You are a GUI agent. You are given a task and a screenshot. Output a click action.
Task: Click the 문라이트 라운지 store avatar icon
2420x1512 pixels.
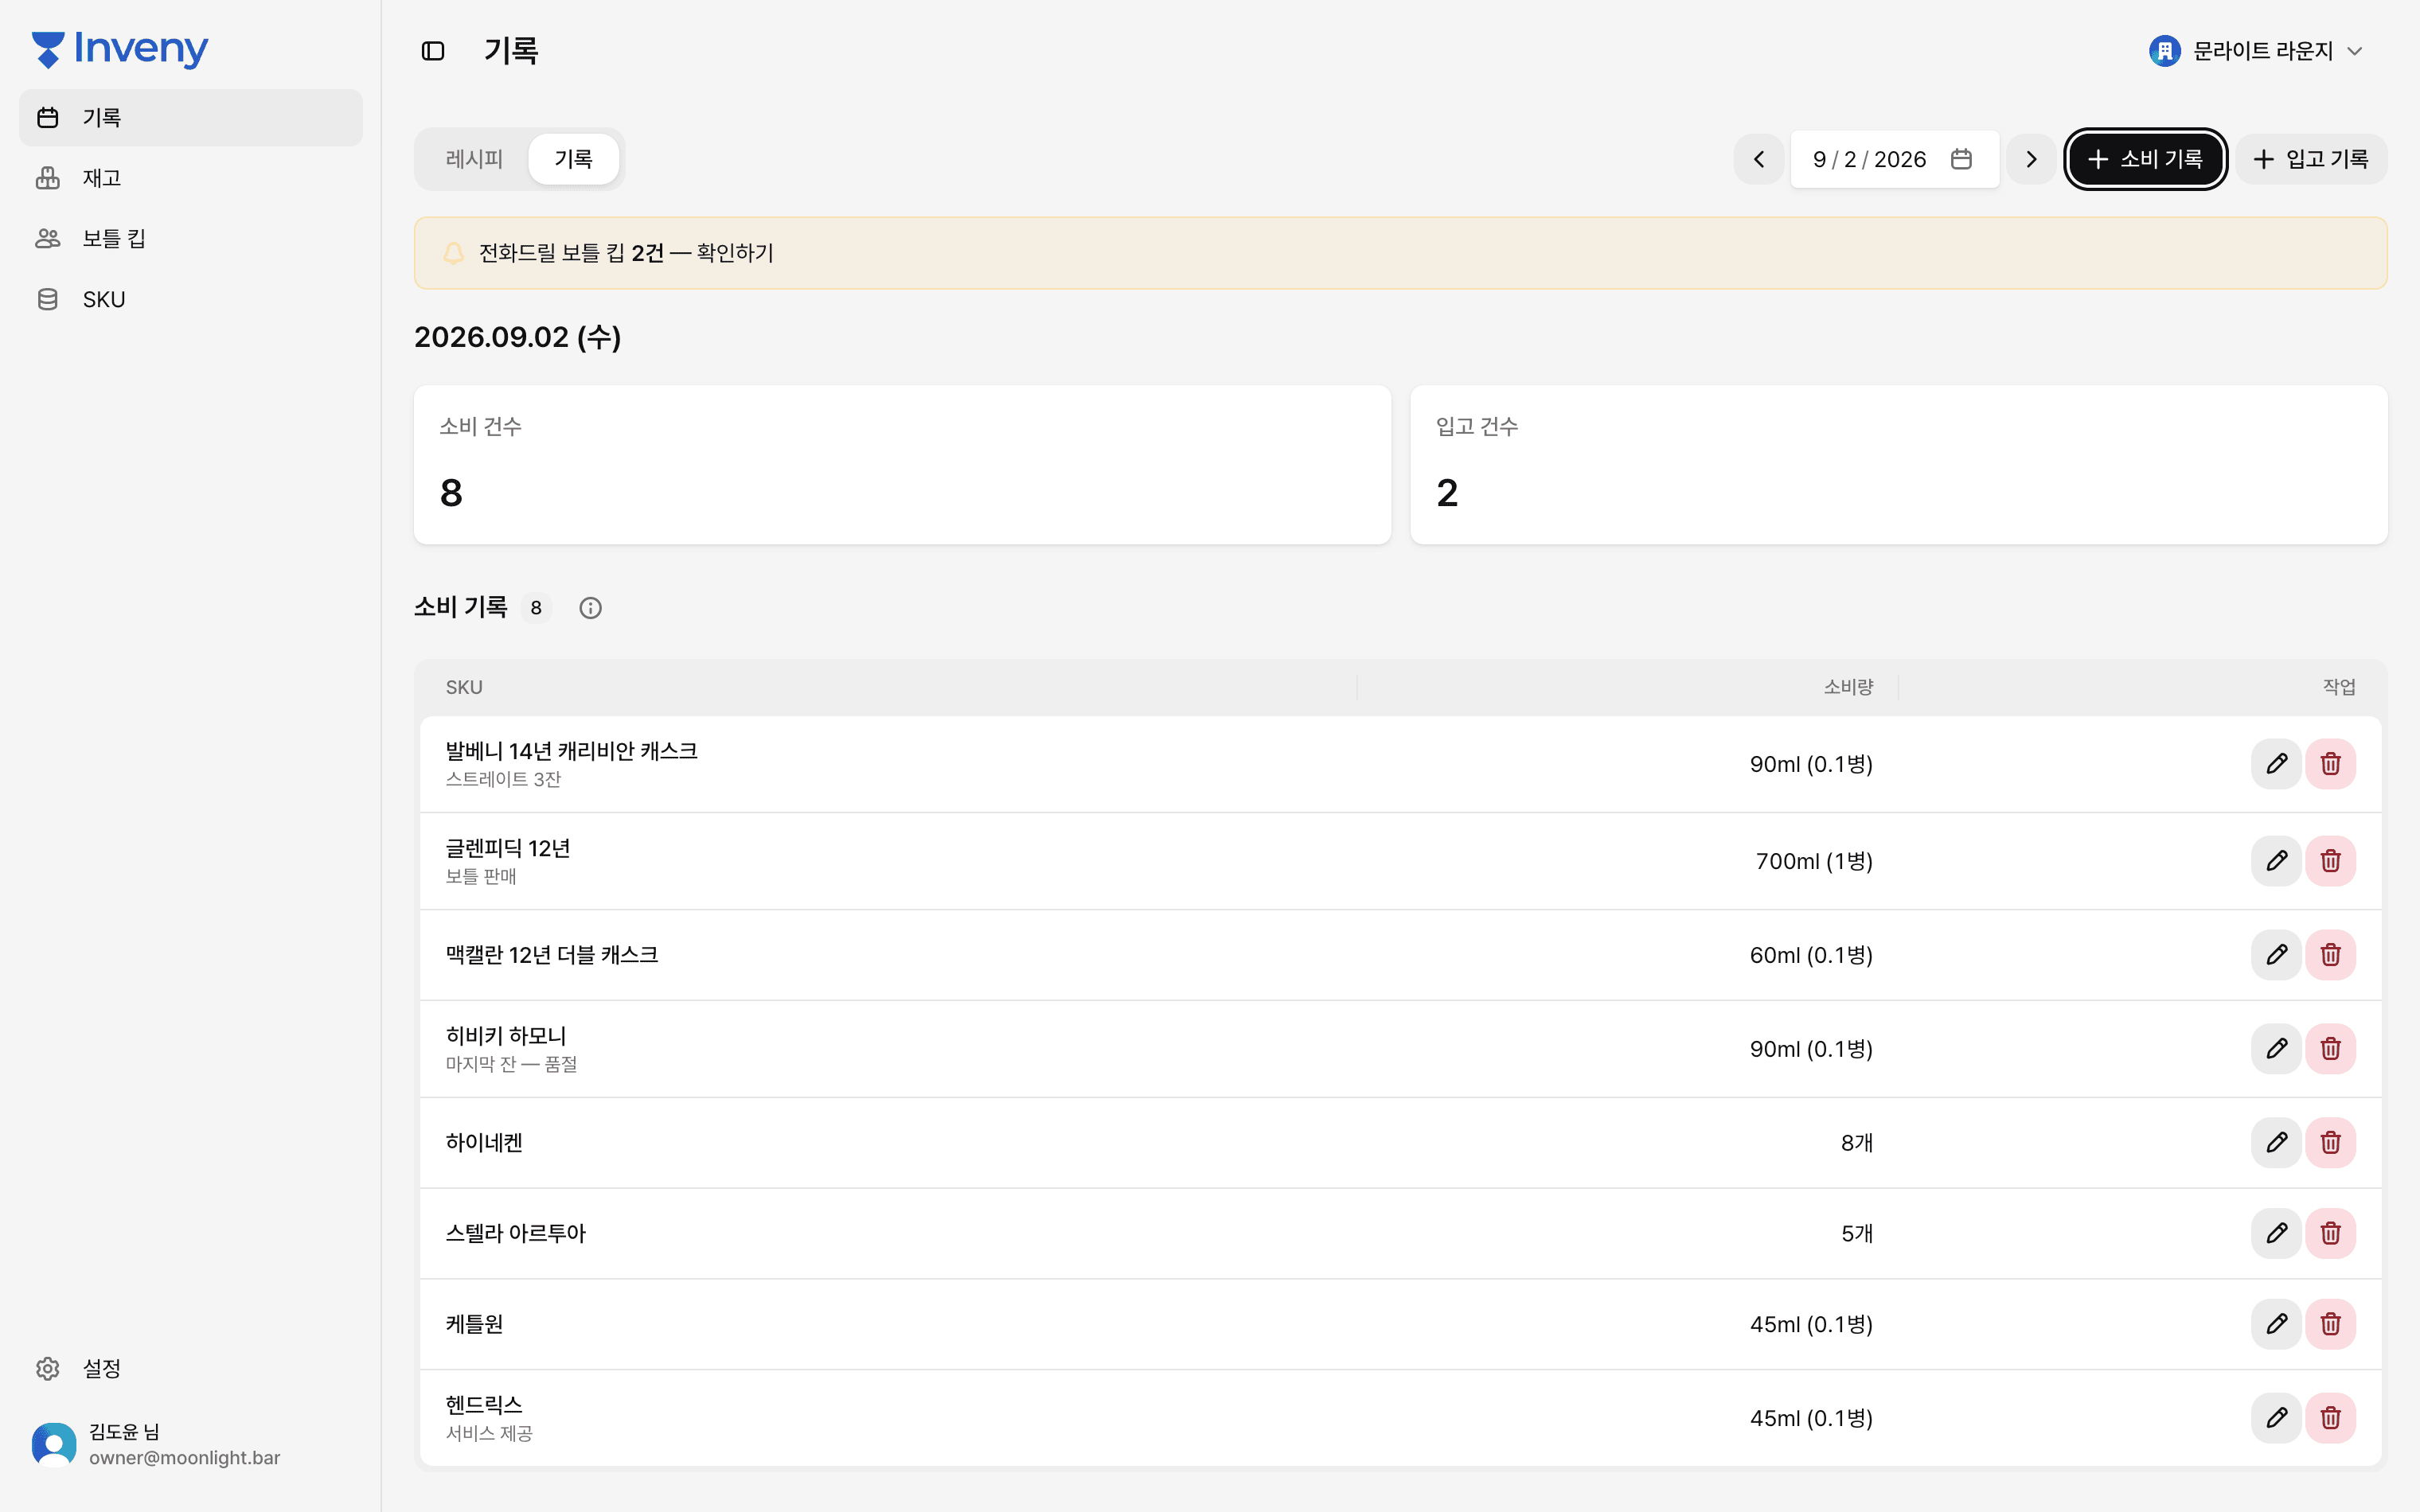(x=2164, y=51)
